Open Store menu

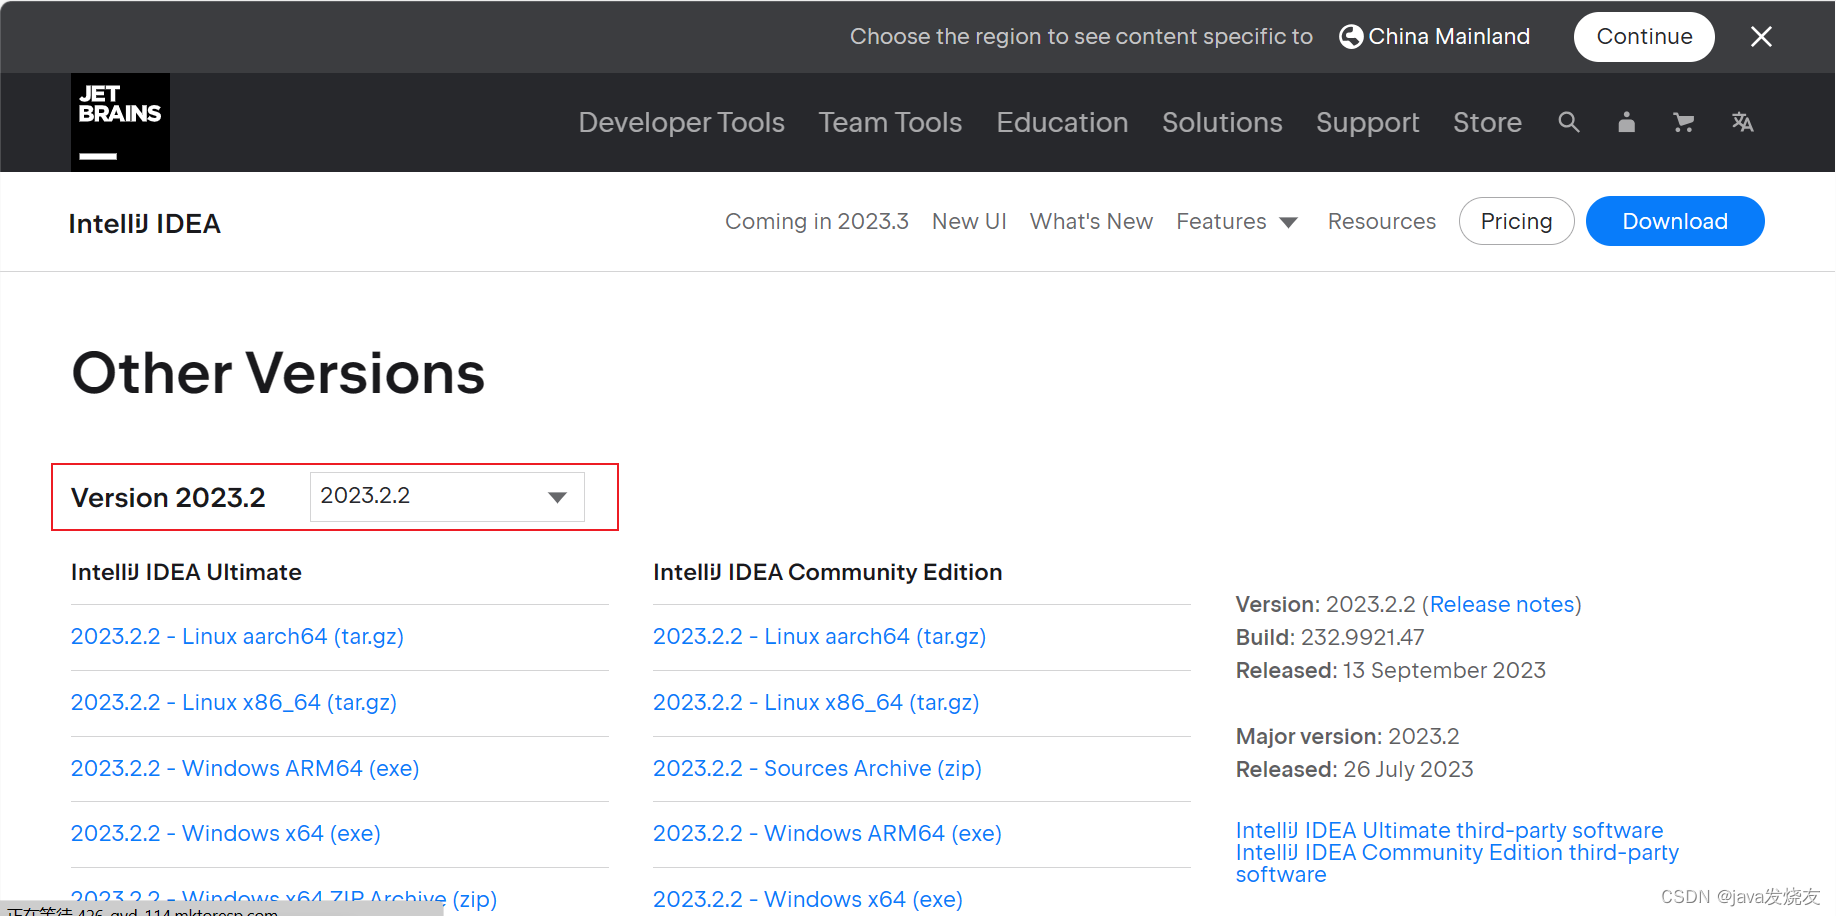pos(1487,122)
